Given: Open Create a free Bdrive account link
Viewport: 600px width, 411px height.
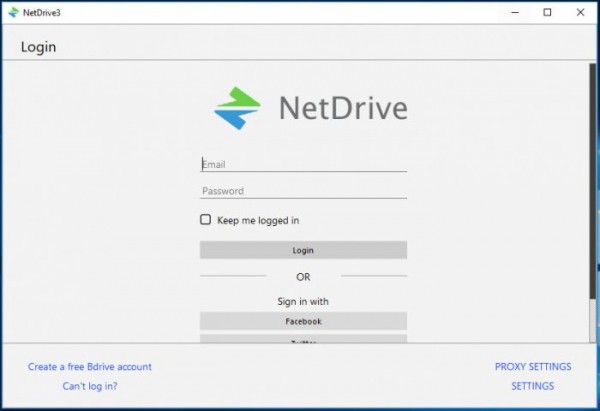Looking at the screenshot, I should pos(90,367).
